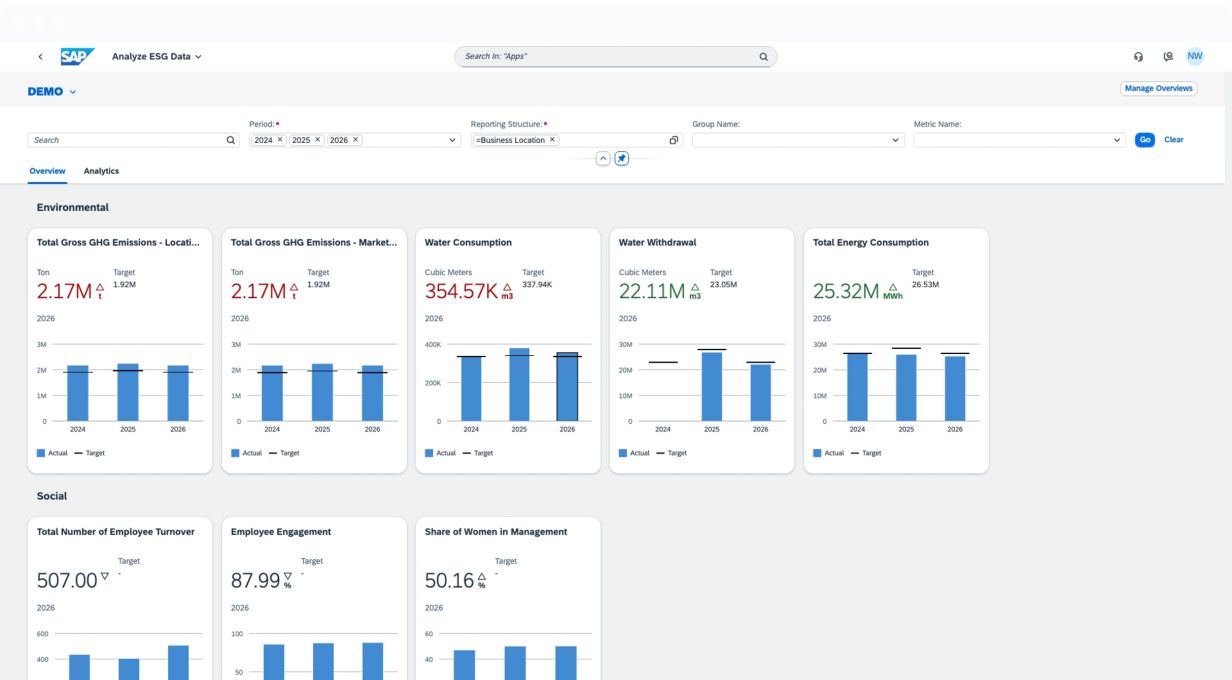Click the magnifier icon in the Apps search bar
1232x680 pixels.
pyautogui.click(x=763, y=57)
